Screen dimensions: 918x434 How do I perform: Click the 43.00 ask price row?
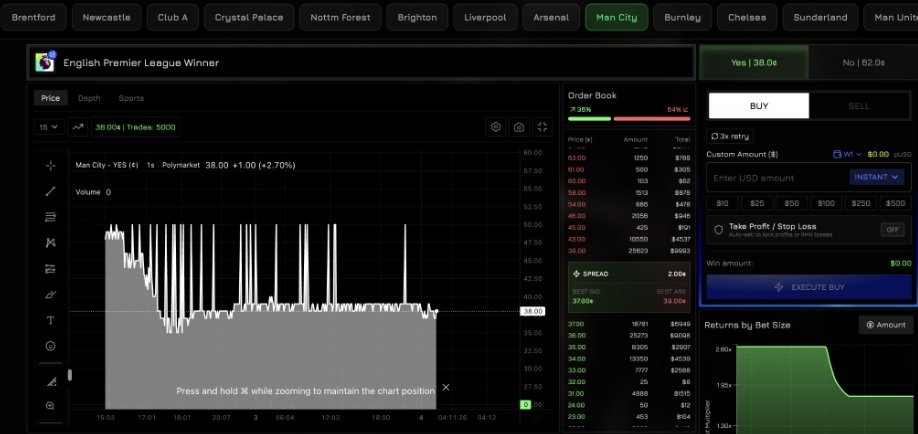pos(629,240)
